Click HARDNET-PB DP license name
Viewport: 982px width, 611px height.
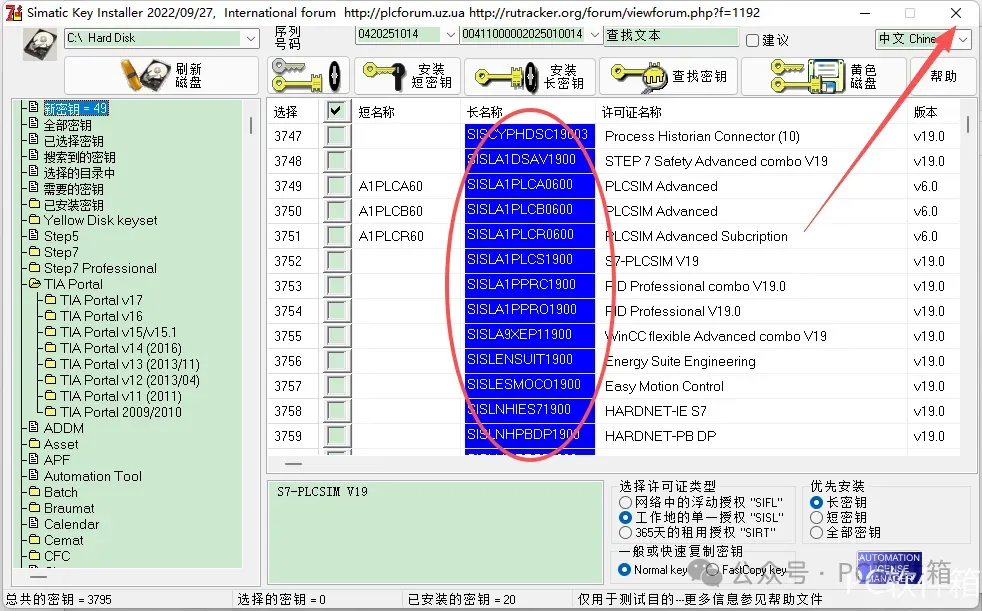coord(660,436)
